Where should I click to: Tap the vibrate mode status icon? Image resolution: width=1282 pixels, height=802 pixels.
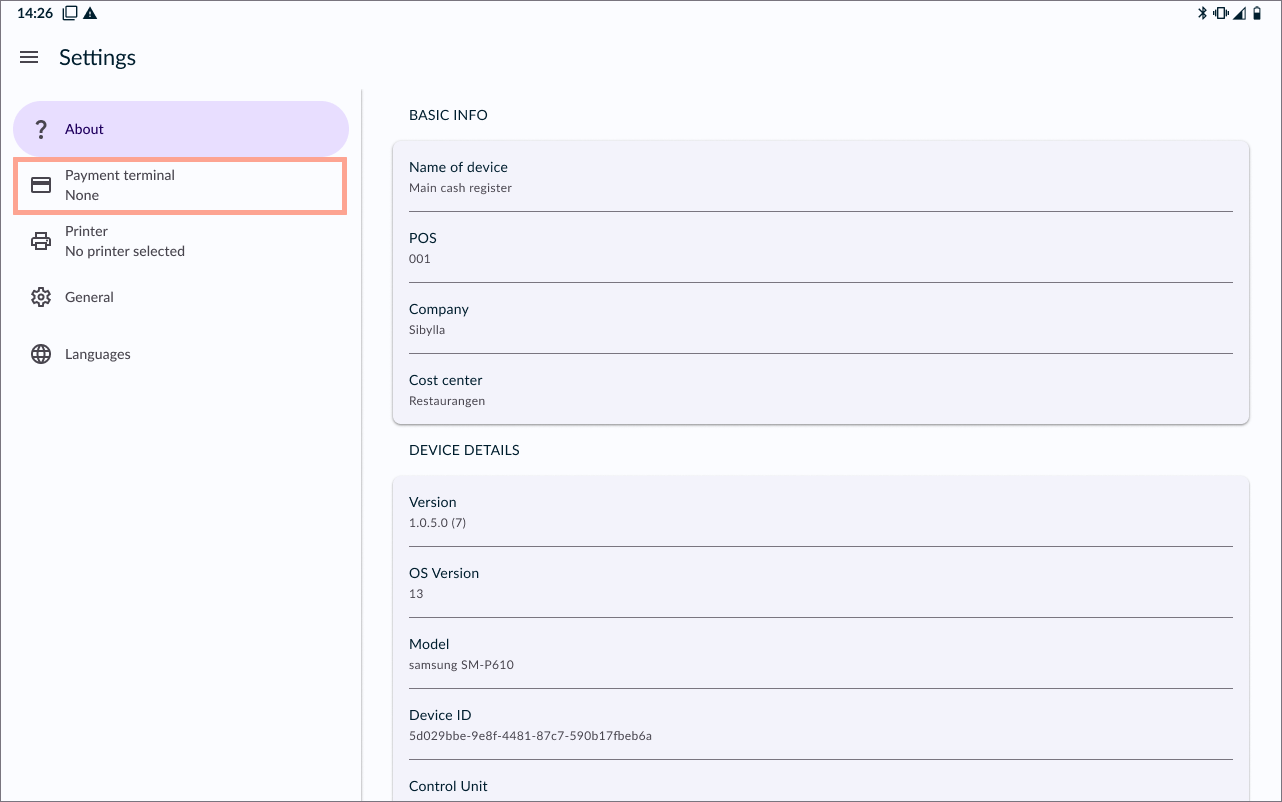(x=1221, y=13)
